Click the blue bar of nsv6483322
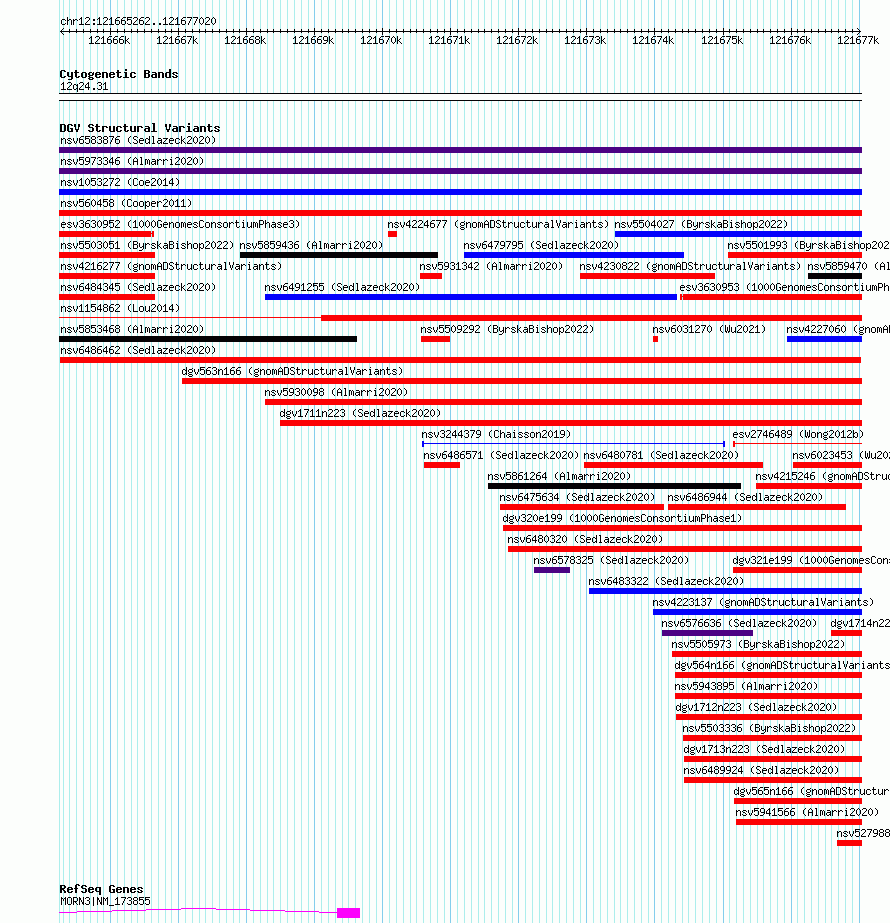This screenshot has width=890, height=923. (x=725, y=591)
